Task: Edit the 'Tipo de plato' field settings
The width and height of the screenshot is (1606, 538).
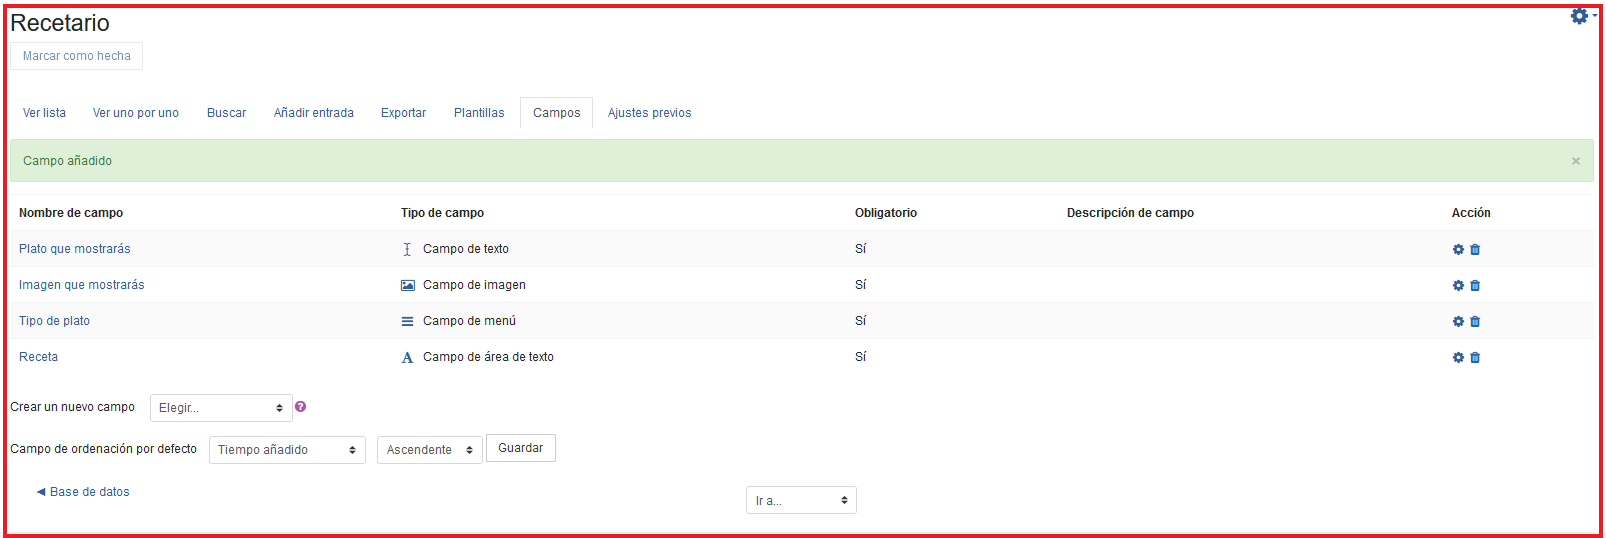Action: (x=1458, y=322)
